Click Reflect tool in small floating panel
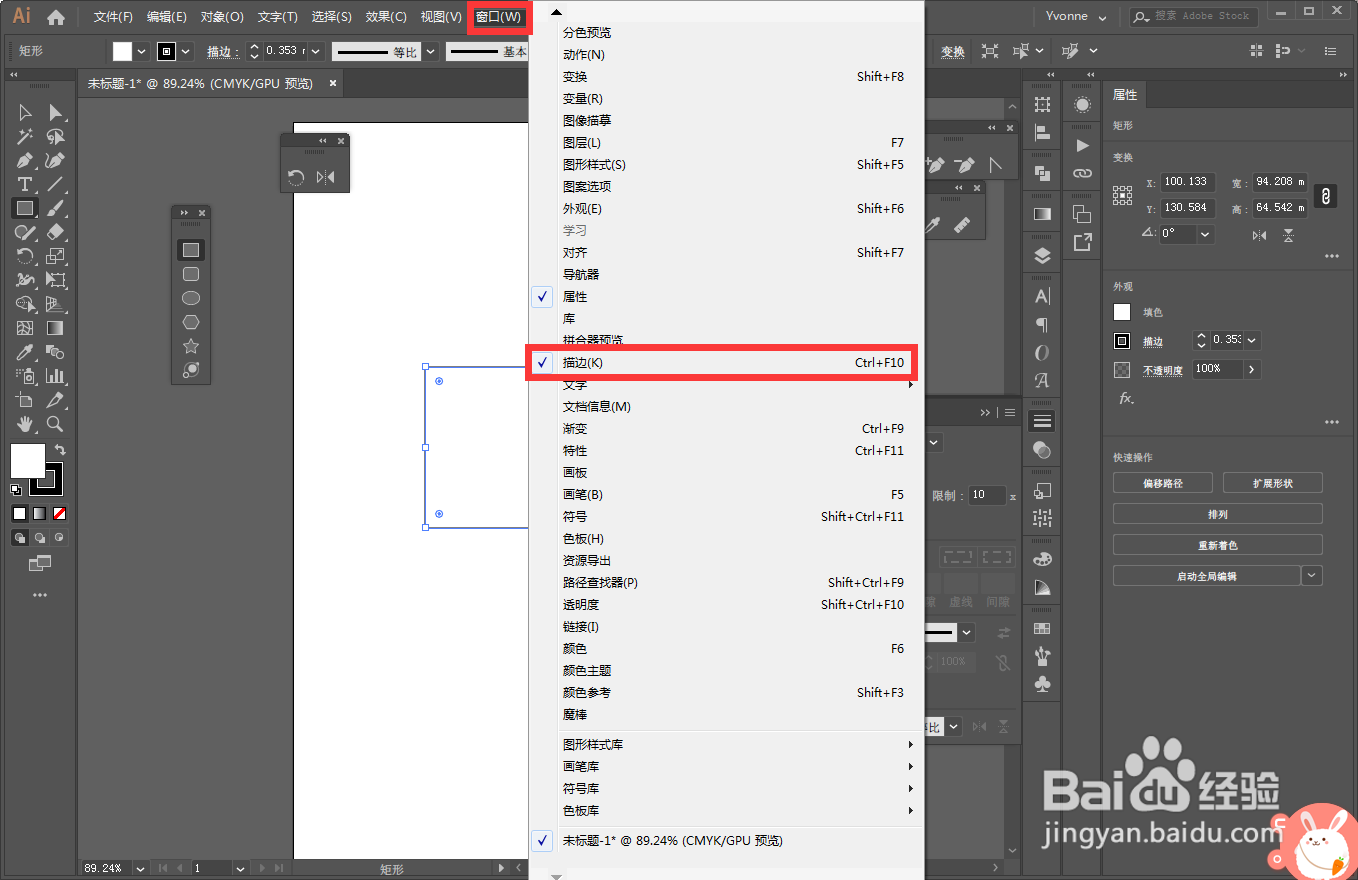This screenshot has width=1358, height=880. (x=325, y=177)
